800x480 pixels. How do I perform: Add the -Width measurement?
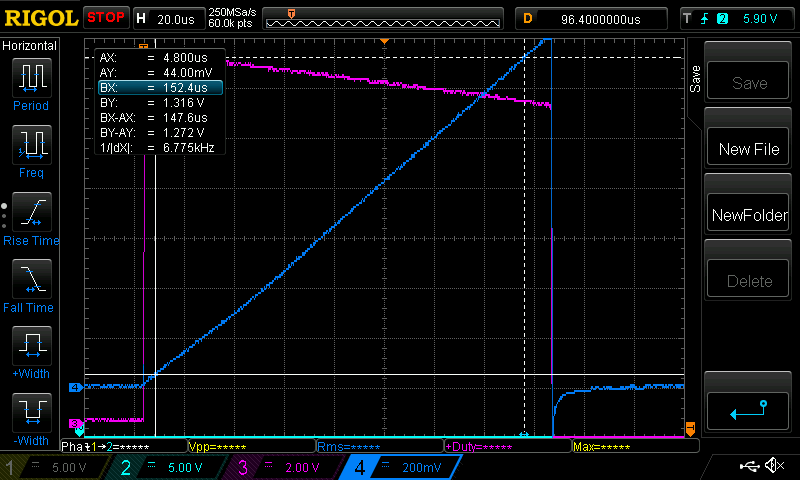pyautogui.click(x=31, y=418)
